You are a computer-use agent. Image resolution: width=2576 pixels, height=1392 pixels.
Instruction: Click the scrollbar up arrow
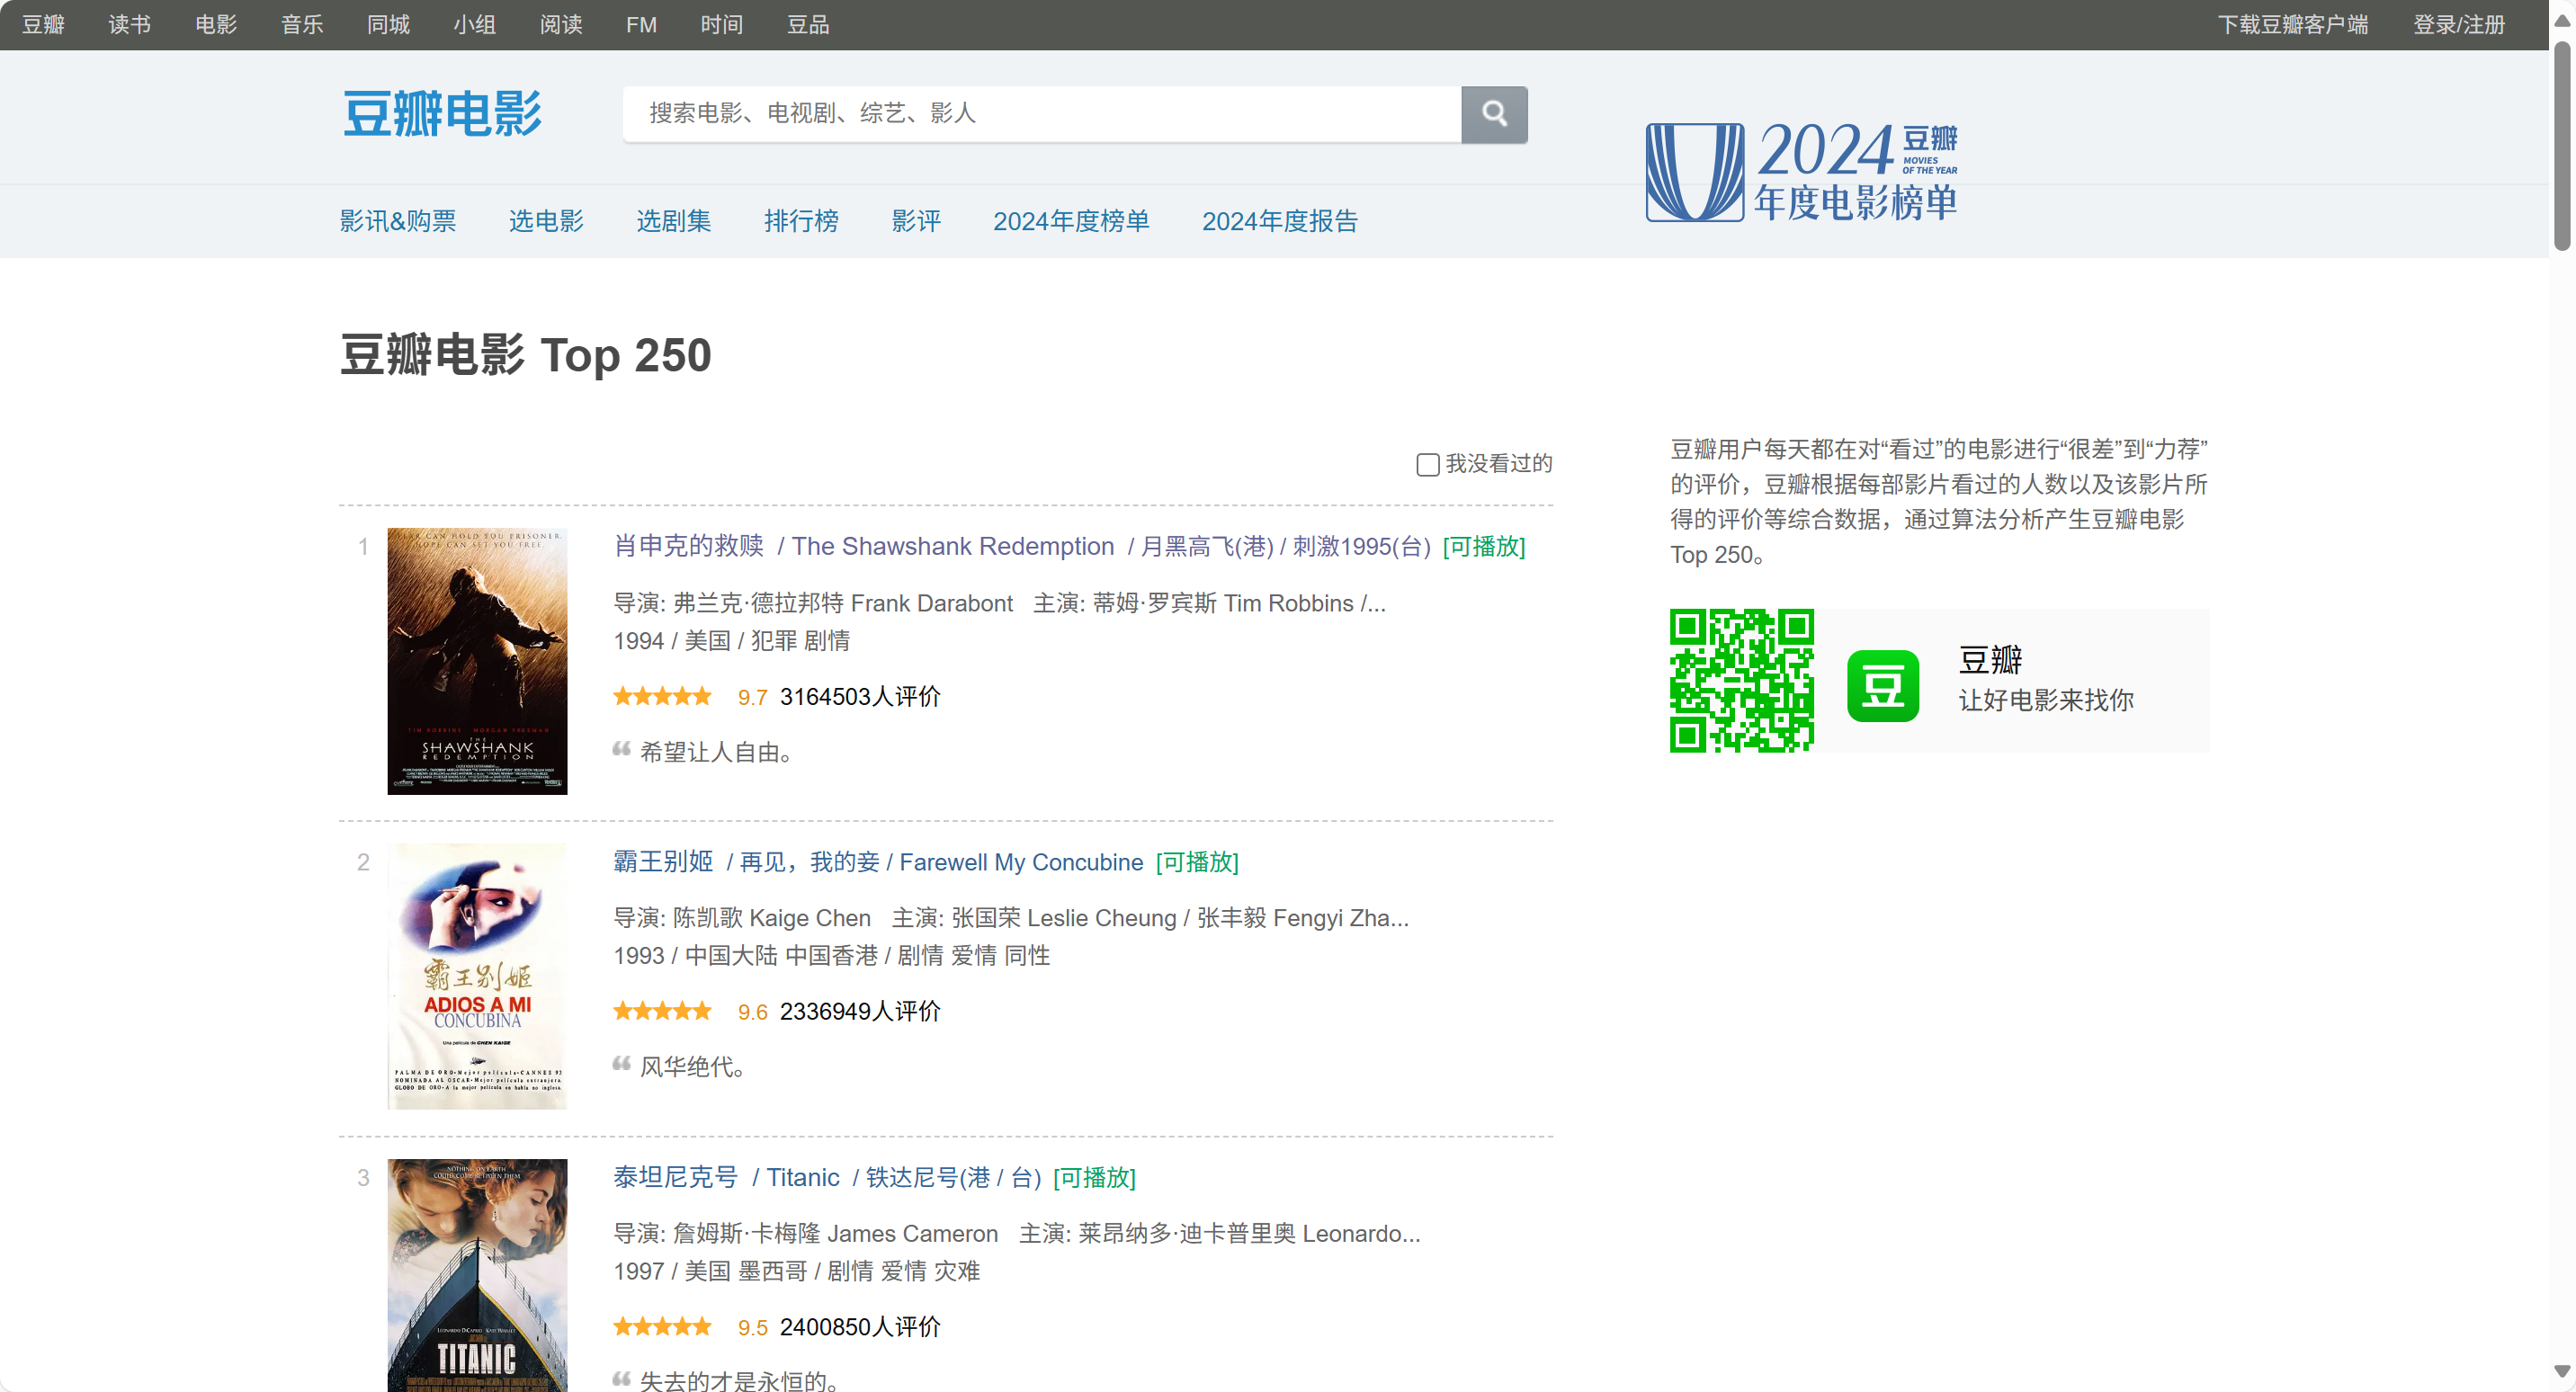(x=2561, y=19)
